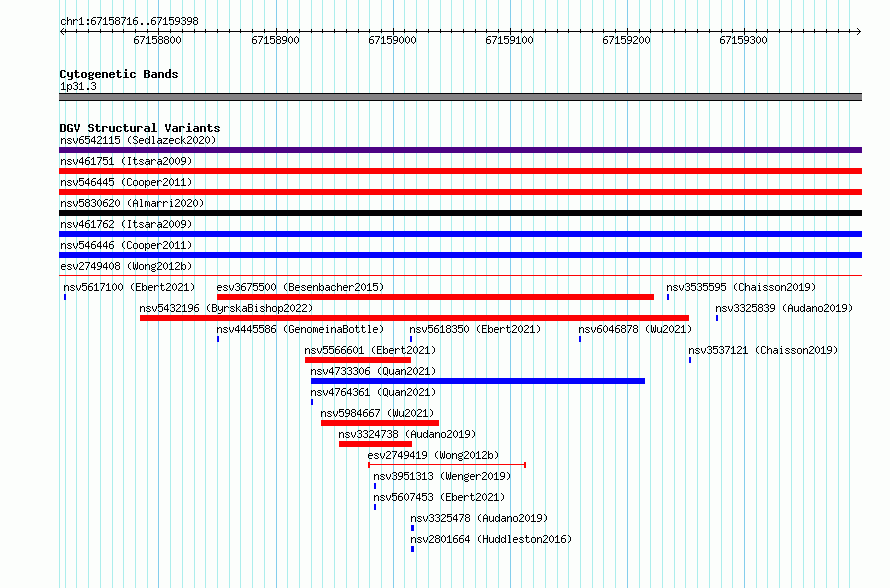This screenshot has width=890, height=588.
Task: Click ruler position 67159200
Action: coord(626,40)
